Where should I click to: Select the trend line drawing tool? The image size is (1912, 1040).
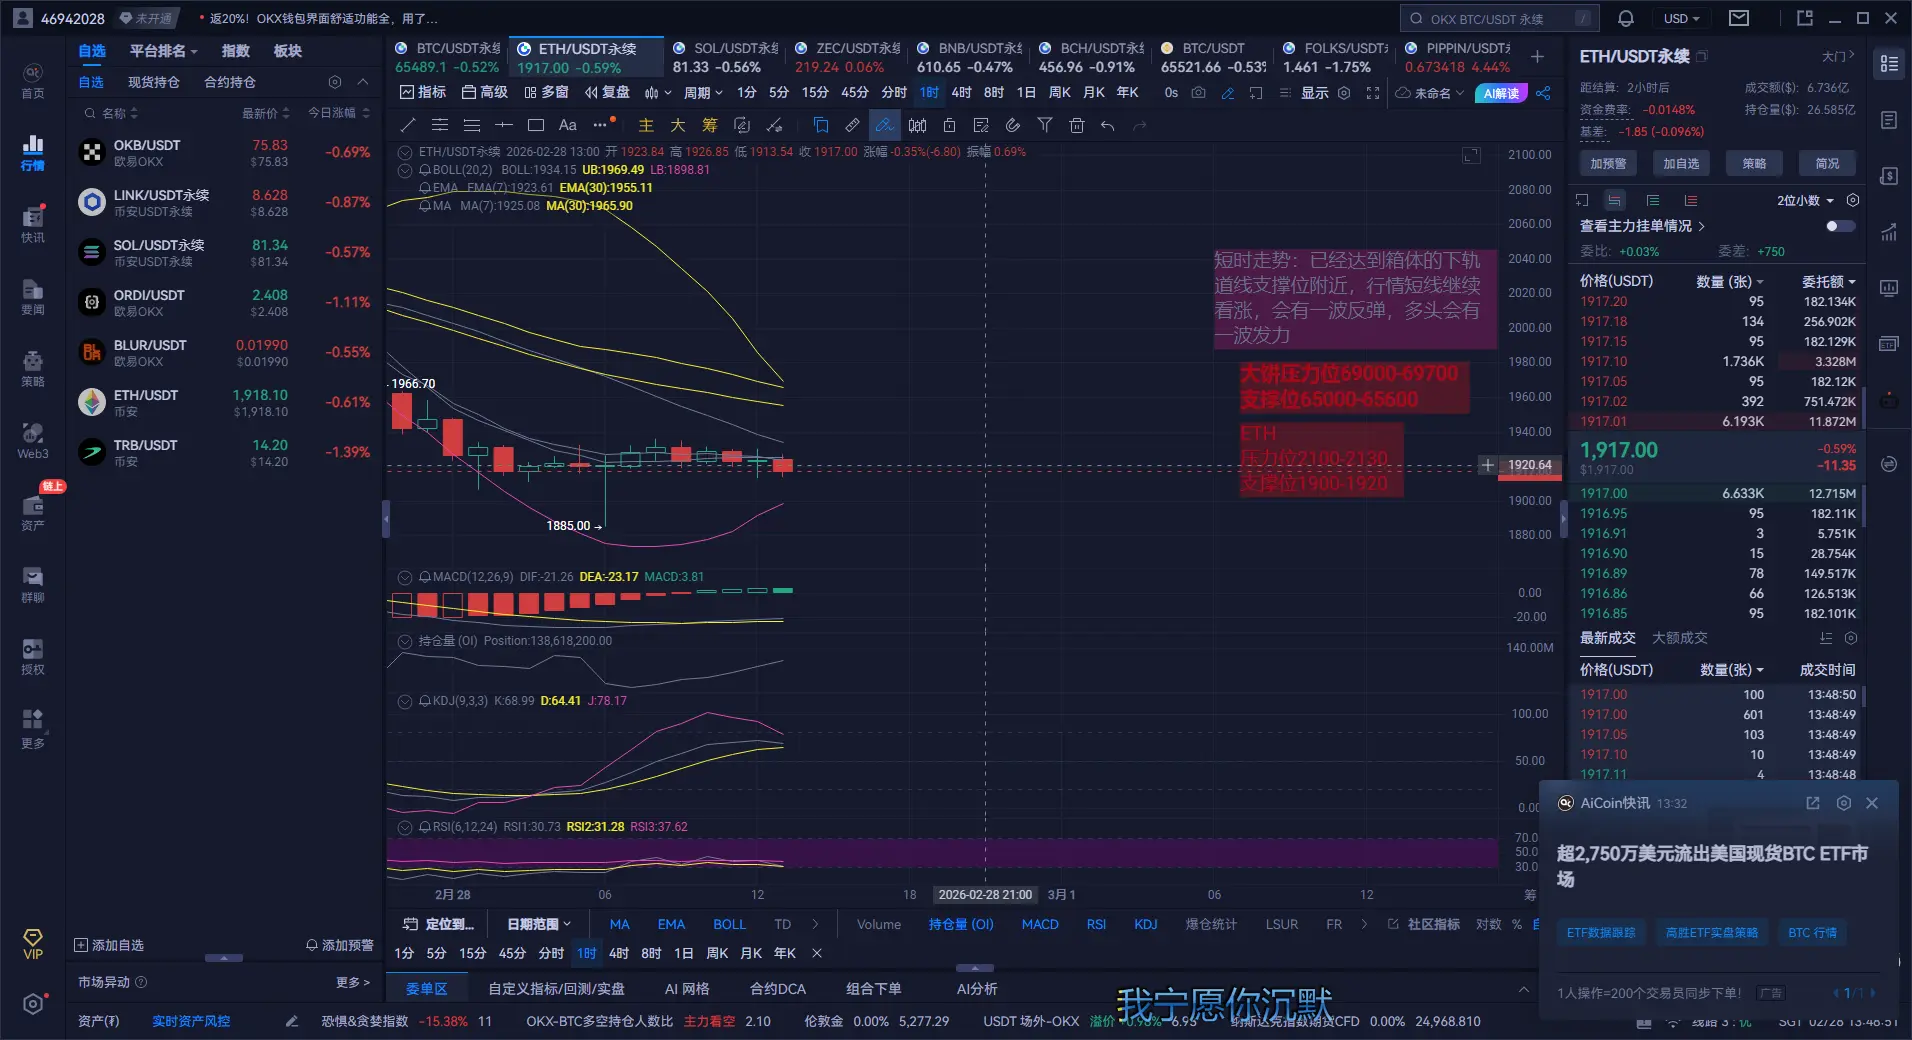[408, 125]
